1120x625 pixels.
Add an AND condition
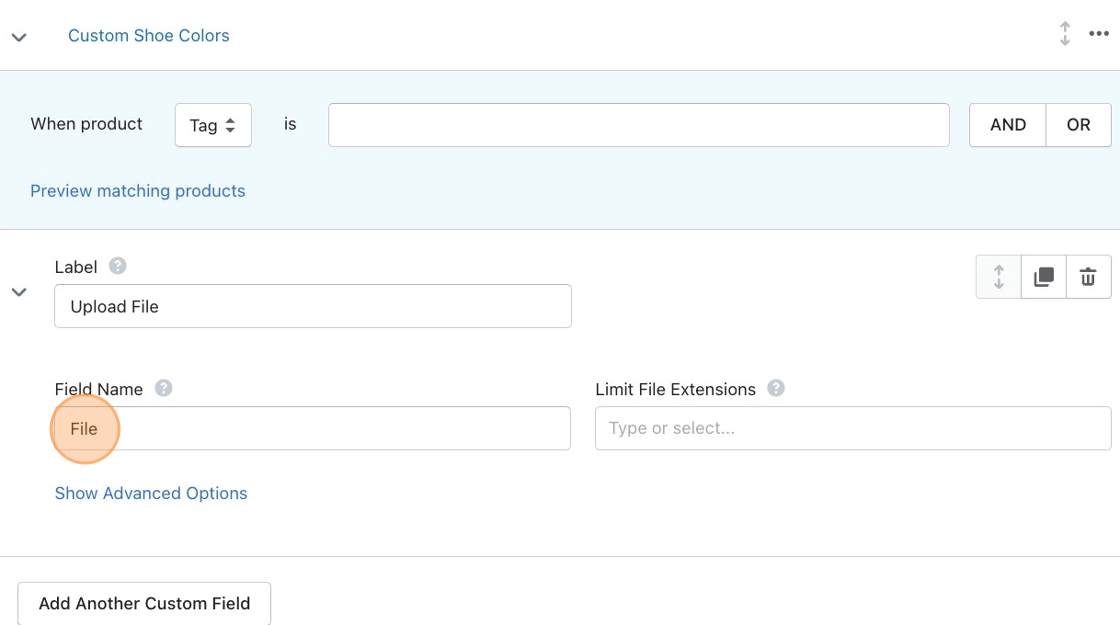tap(1007, 125)
